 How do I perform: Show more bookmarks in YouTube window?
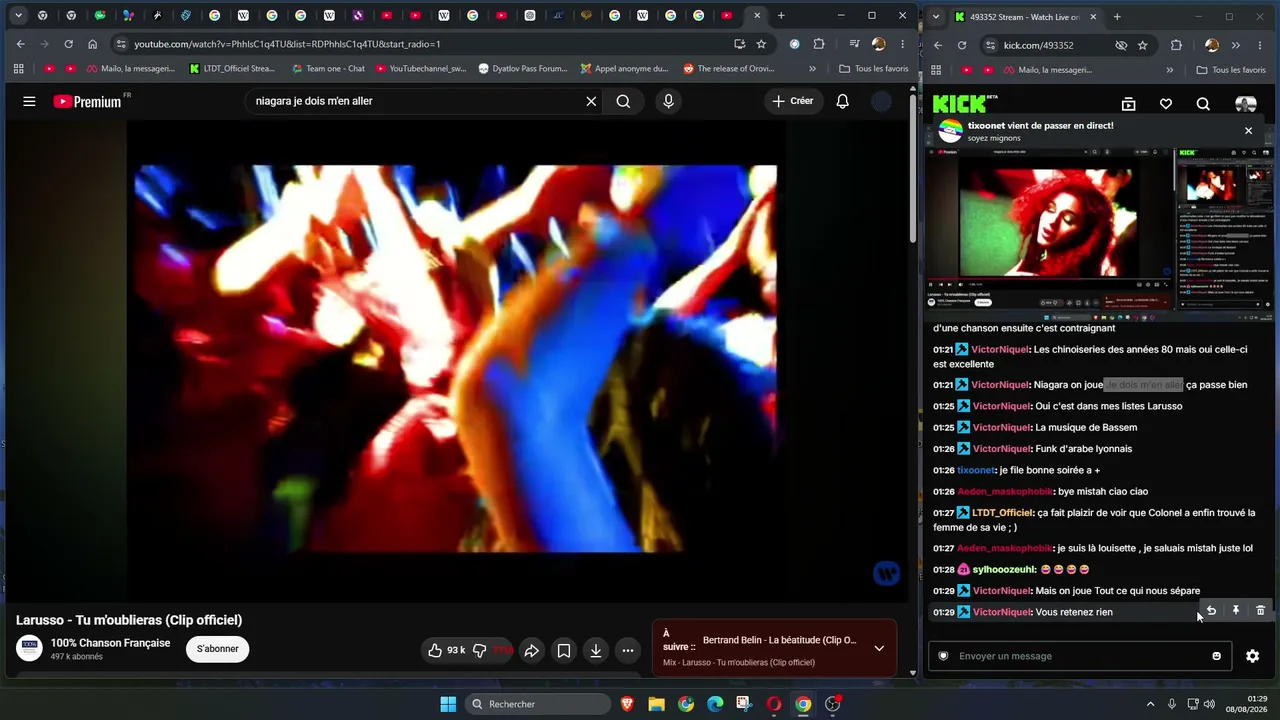coord(812,69)
